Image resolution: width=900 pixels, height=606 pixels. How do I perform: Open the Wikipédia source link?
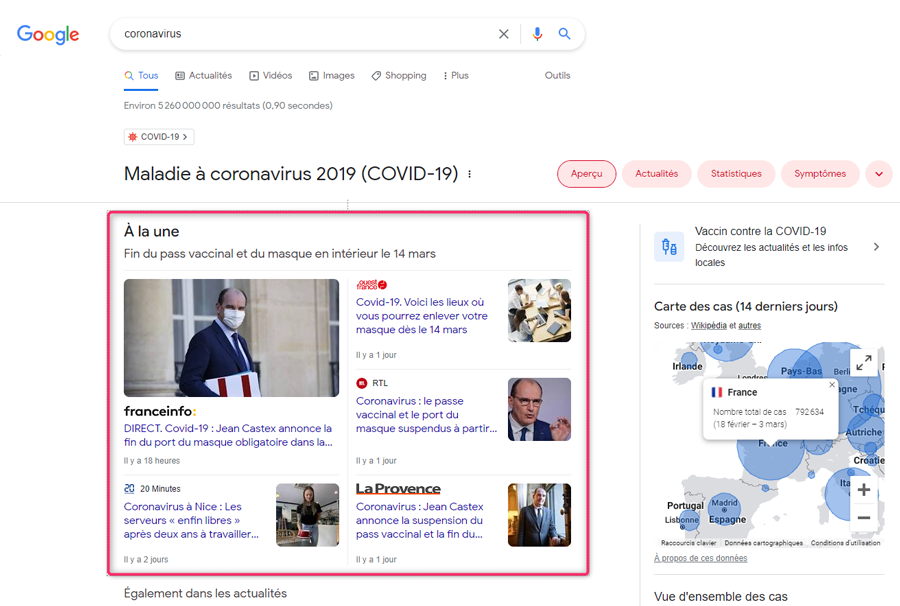(x=708, y=325)
